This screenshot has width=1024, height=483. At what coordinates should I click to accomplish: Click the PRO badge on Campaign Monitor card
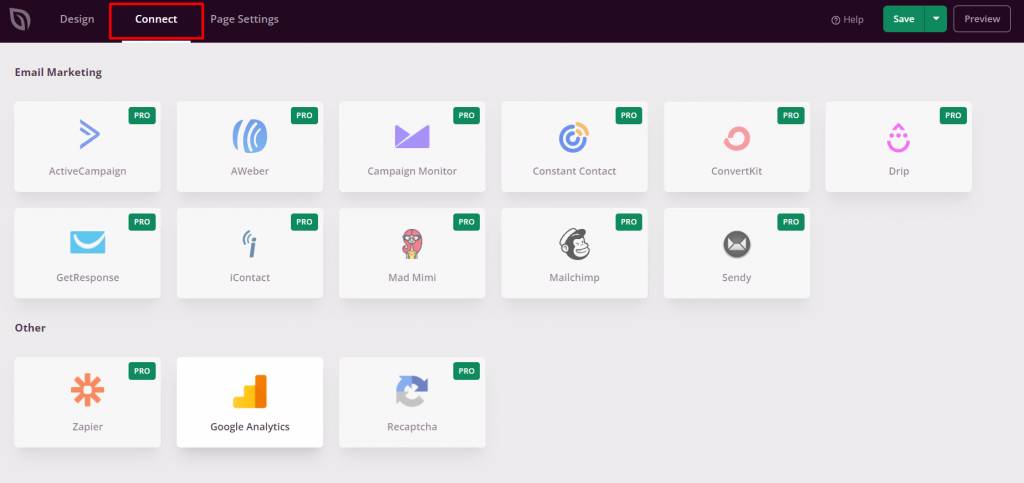[x=466, y=116]
